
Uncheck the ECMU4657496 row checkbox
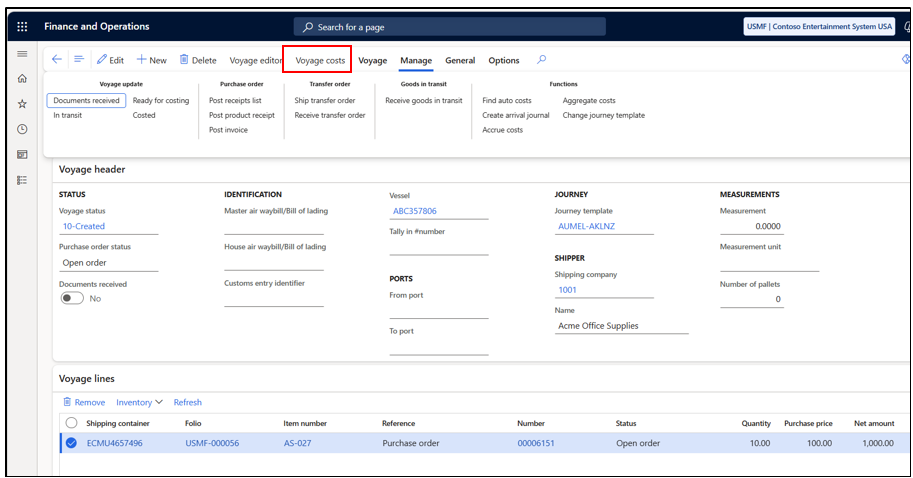pyautogui.click(x=71, y=443)
